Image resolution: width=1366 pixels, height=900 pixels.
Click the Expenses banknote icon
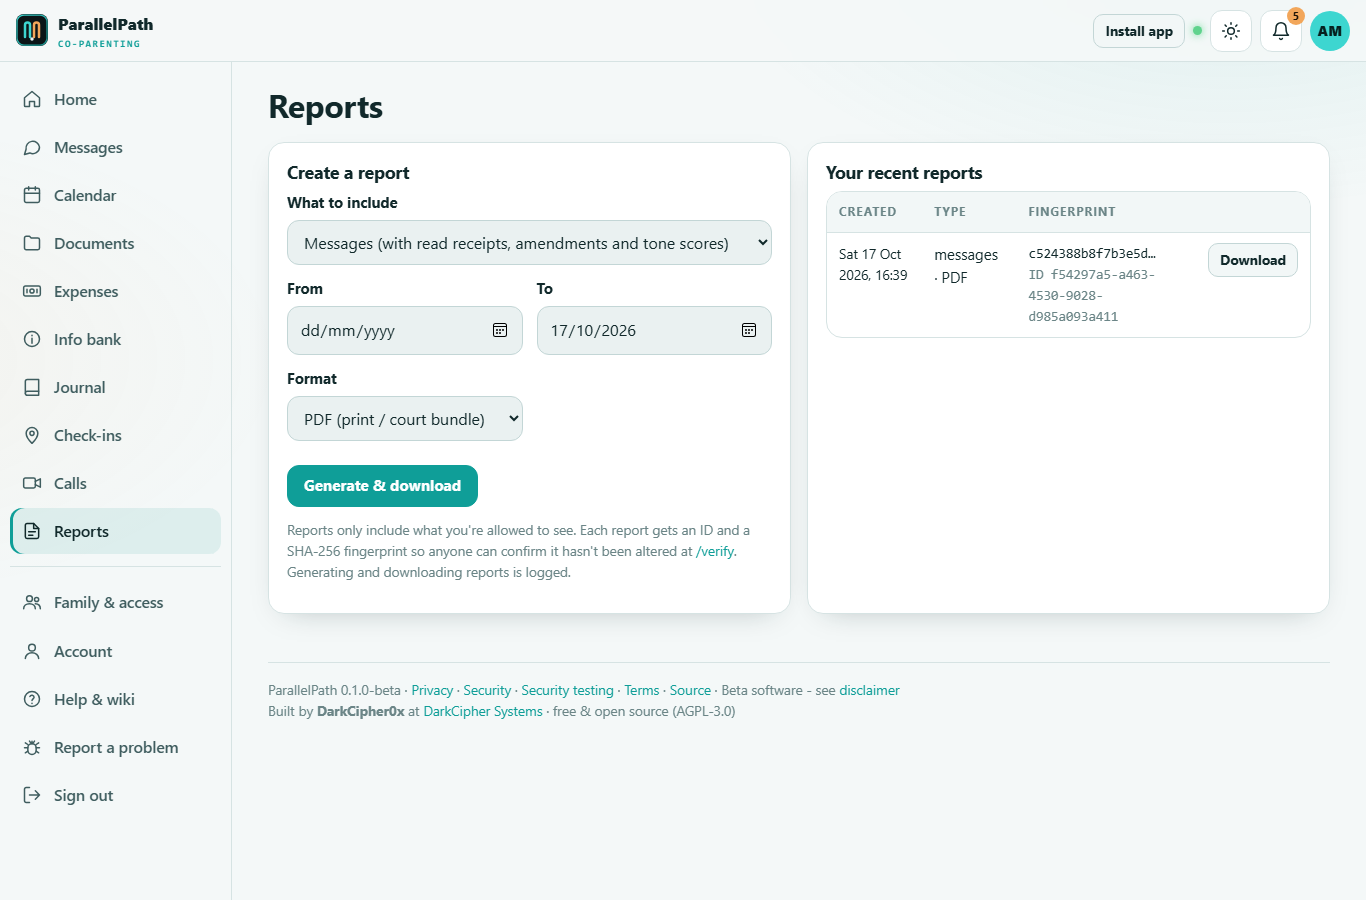[x=32, y=291]
